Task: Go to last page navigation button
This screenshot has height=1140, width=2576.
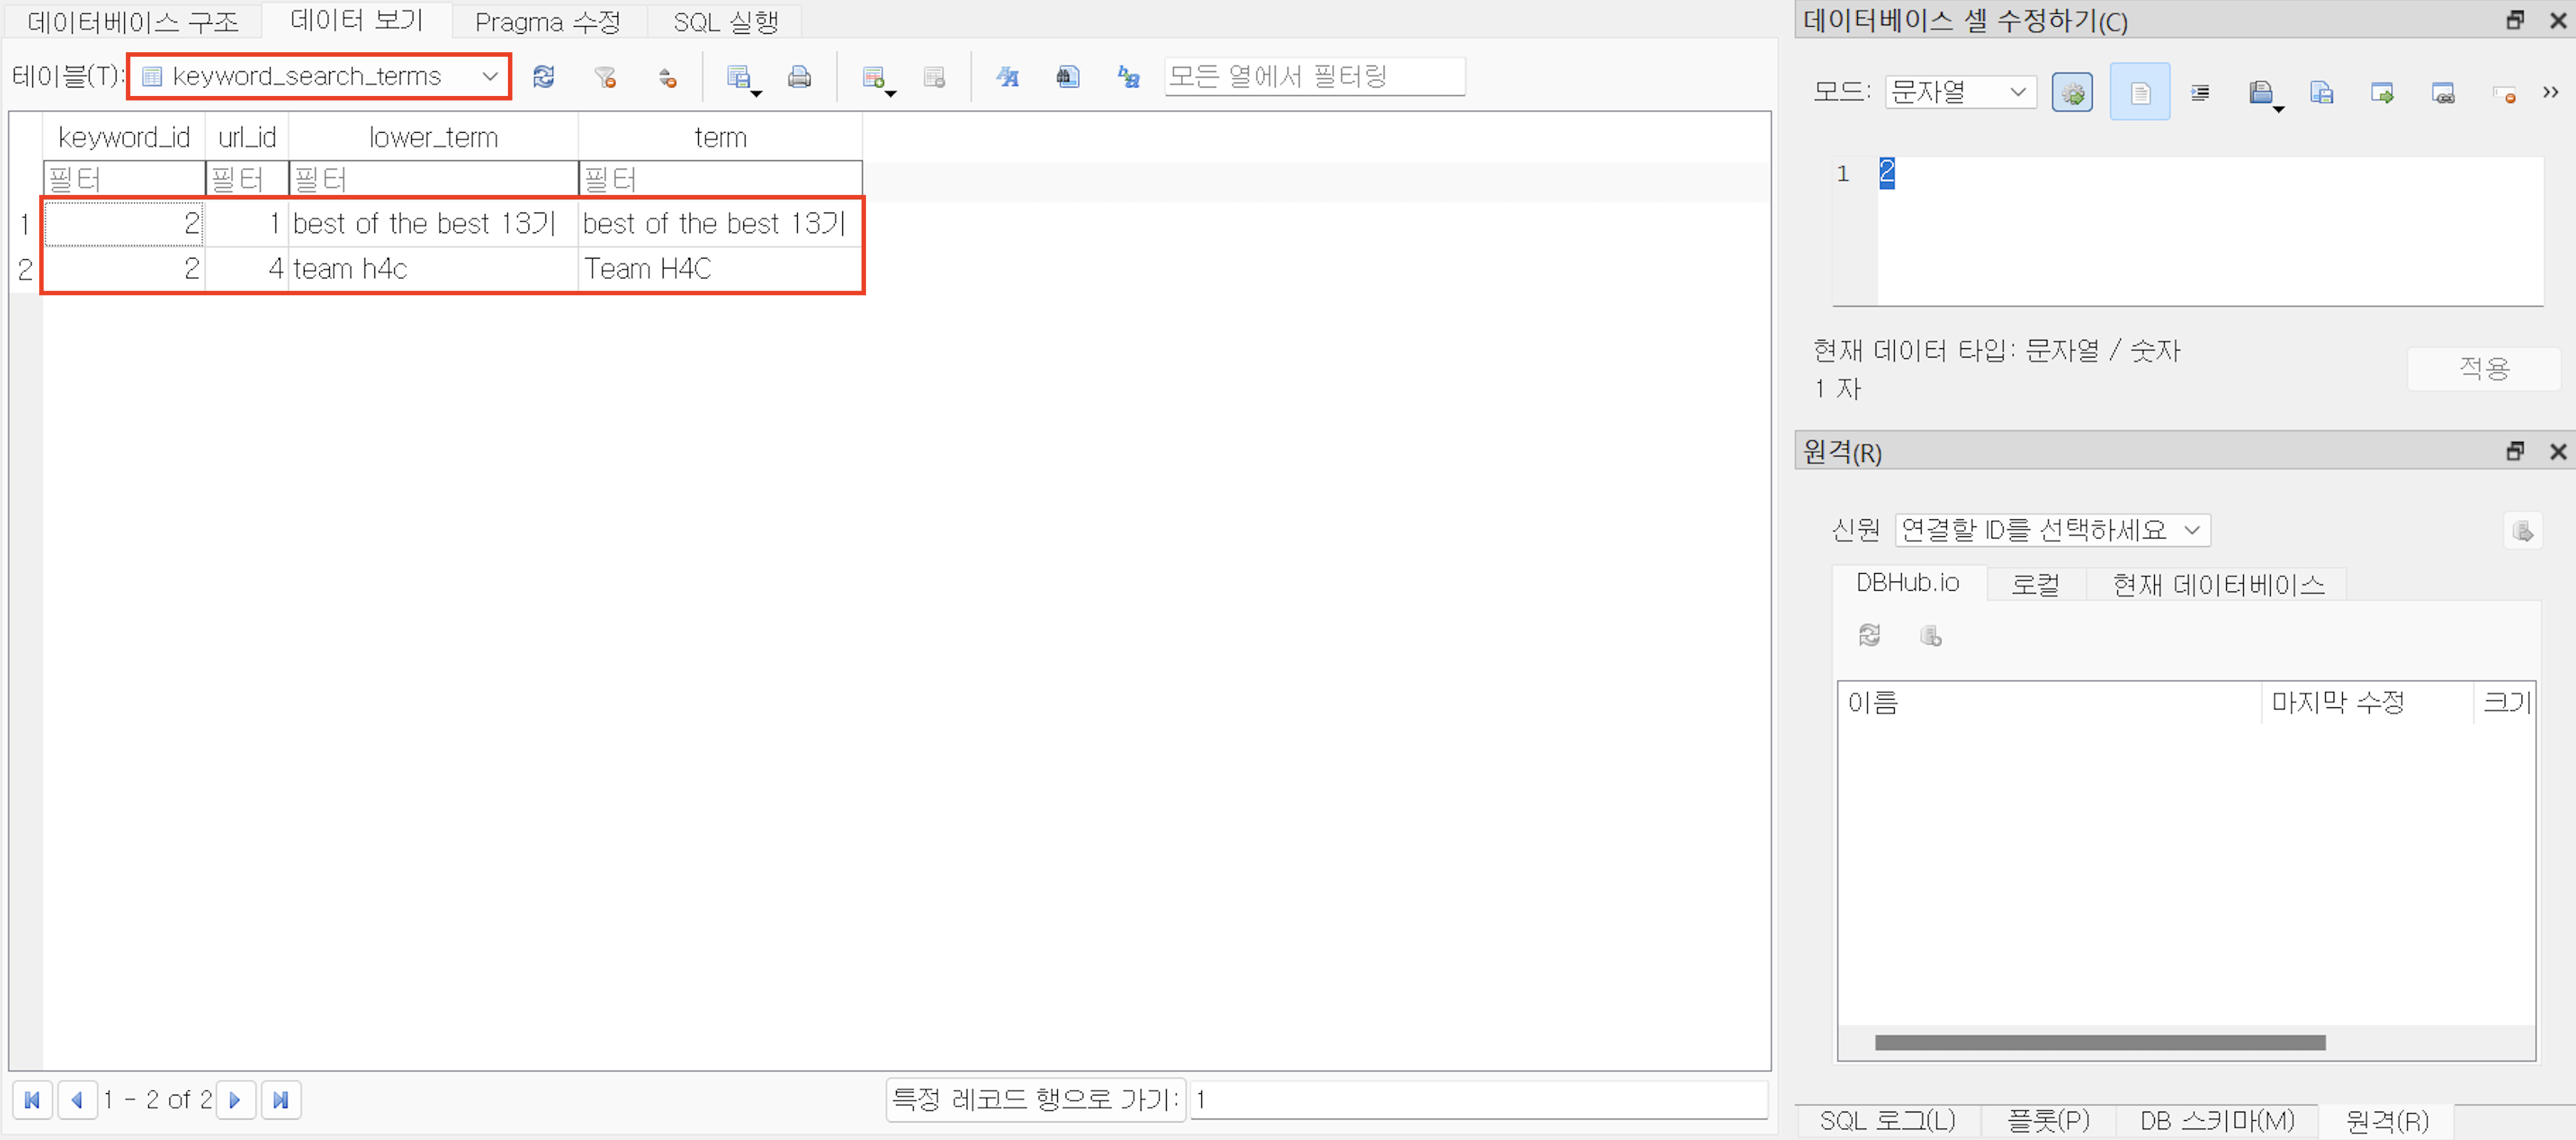Action: point(281,1100)
